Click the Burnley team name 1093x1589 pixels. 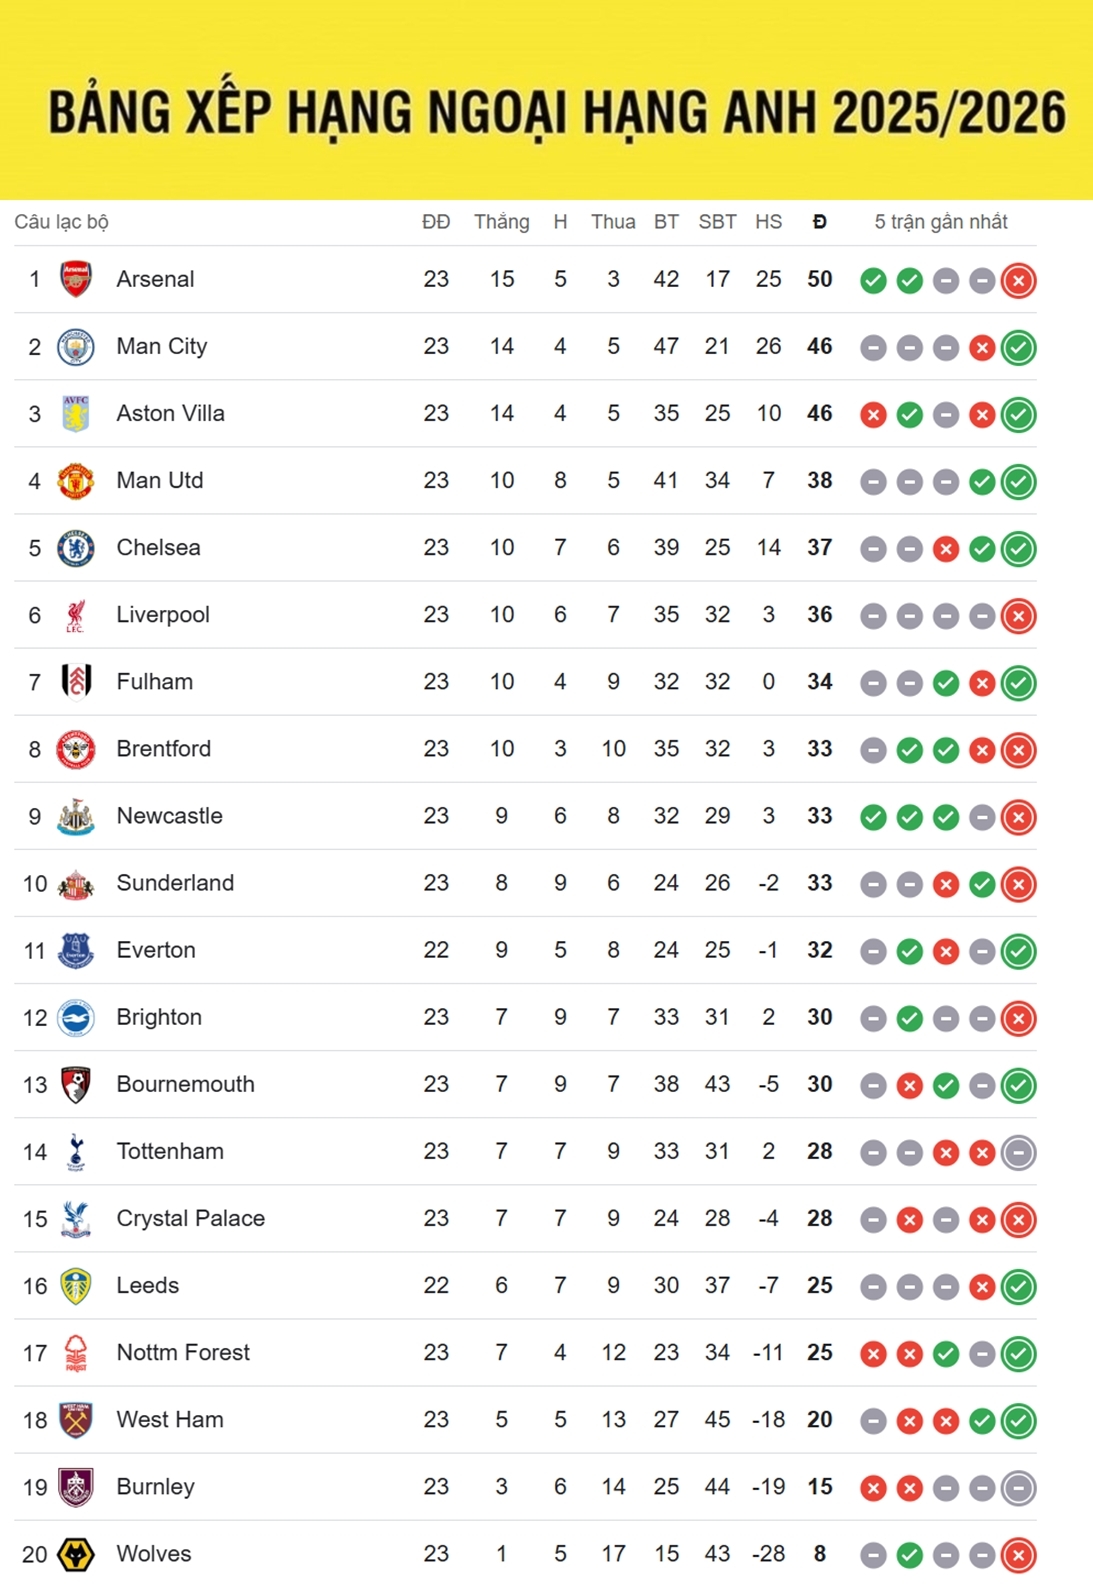pyautogui.click(x=155, y=1487)
